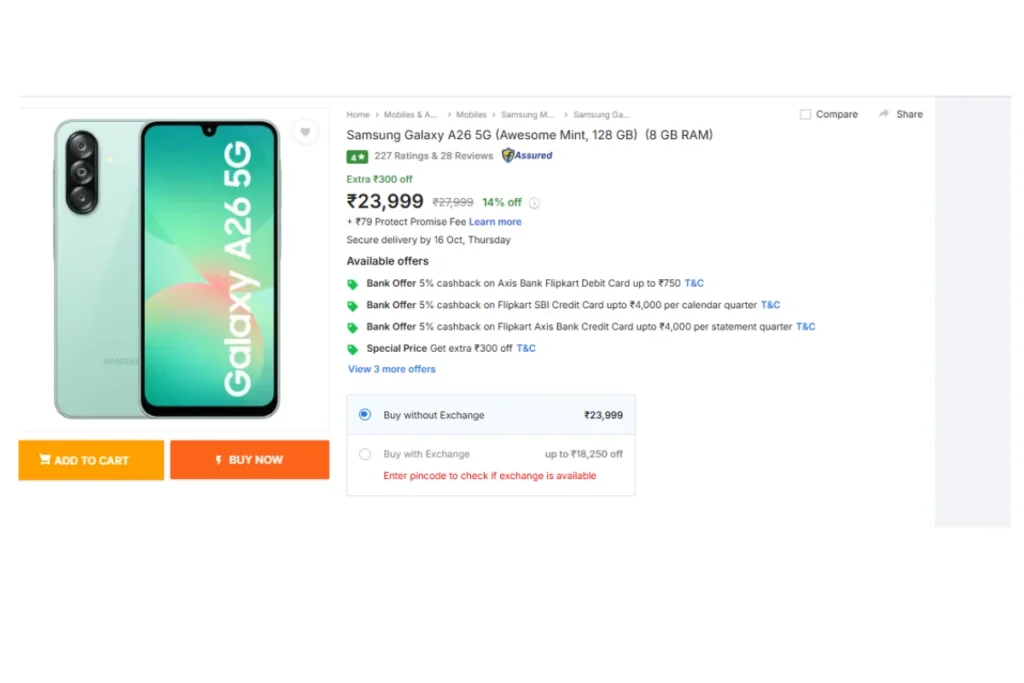Open the Protect Promise Learn more link
Viewport: 1024px width, 683px height.
[495, 222]
